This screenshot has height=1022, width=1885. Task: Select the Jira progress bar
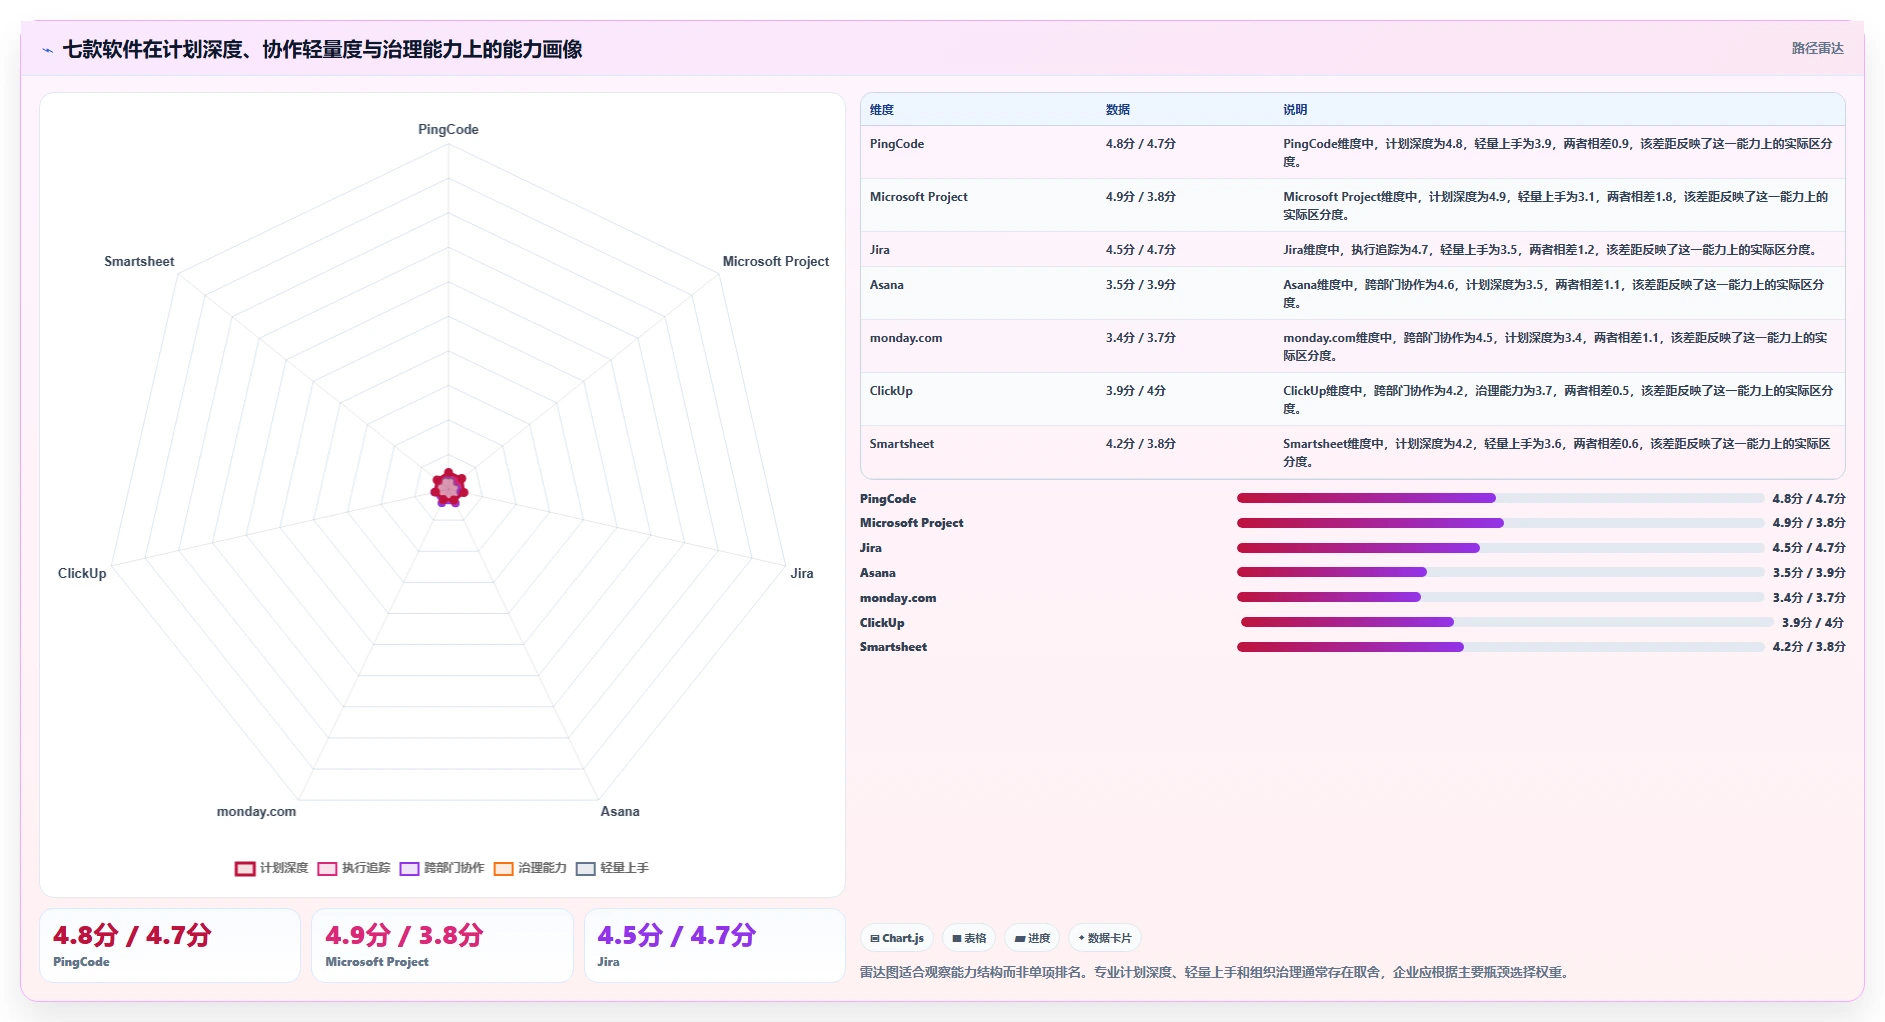coord(1500,548)
